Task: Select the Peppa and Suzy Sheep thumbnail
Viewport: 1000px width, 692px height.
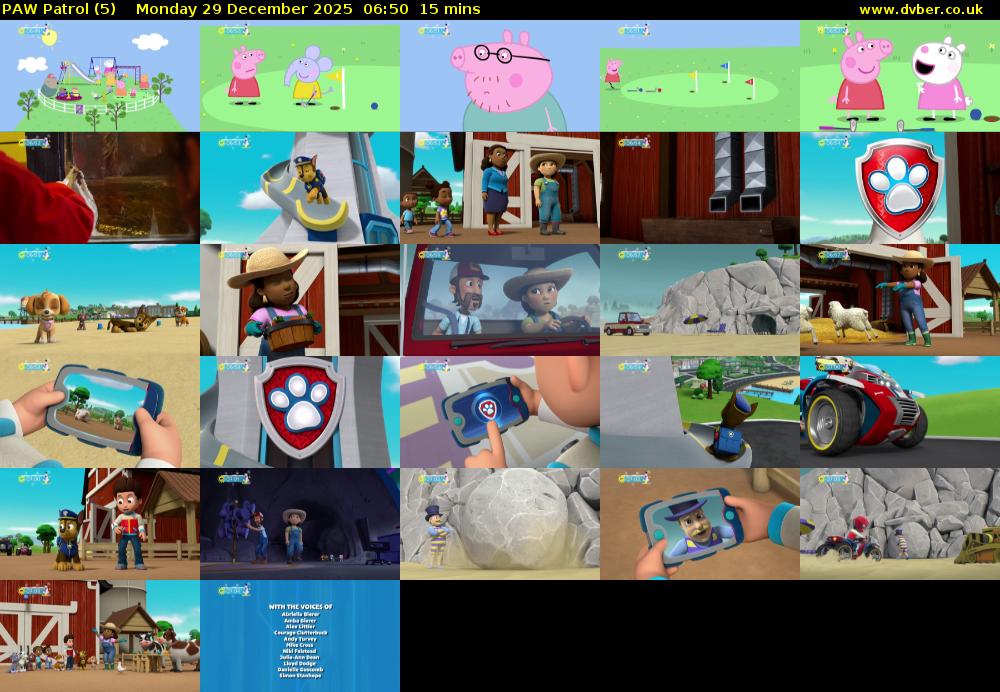Action: pos(899,77)
